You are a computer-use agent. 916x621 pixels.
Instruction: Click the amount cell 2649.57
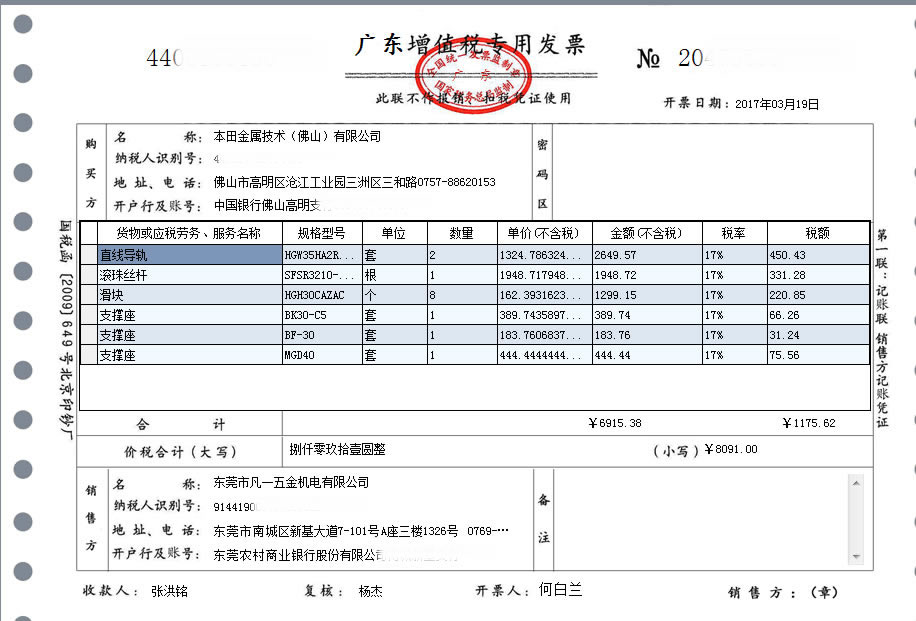tap(647, 255)
